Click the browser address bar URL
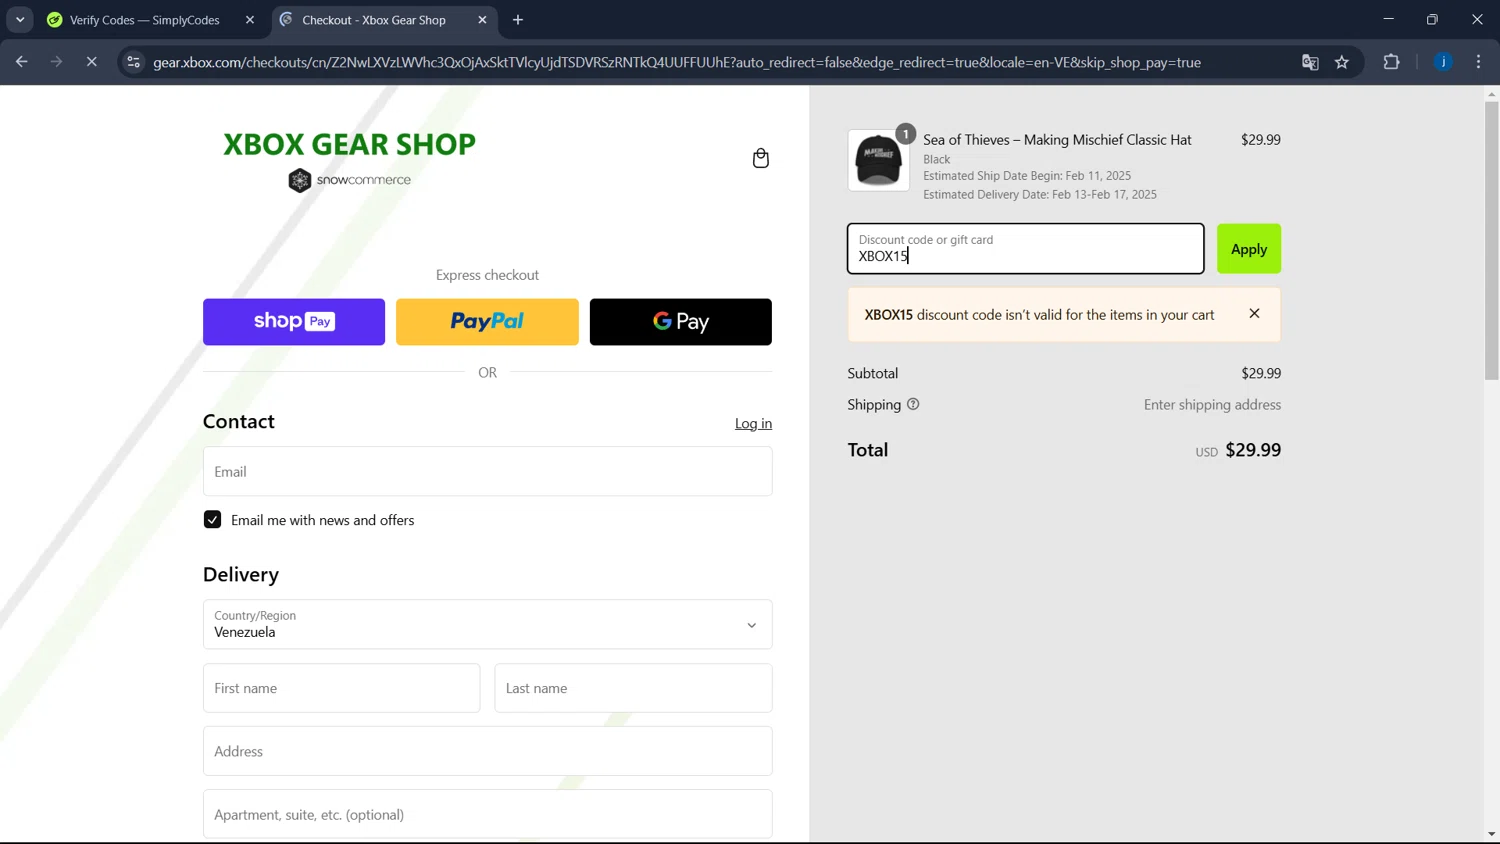1500x844 pixels. [677, 62]
